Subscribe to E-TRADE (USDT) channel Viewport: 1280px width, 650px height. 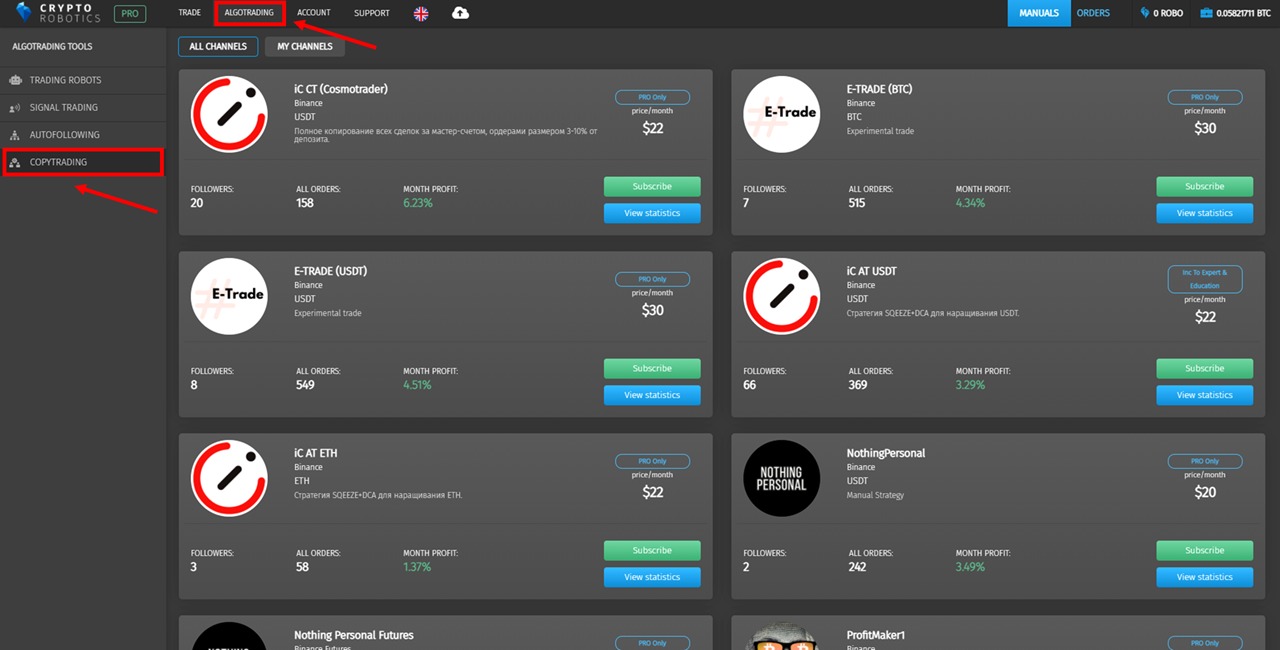(652, 368)
